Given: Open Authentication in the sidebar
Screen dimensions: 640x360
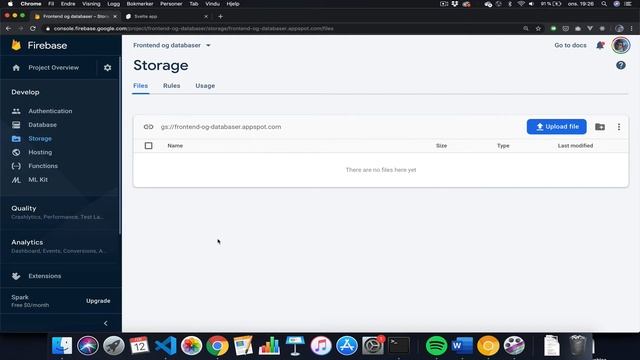Looking at the screenshot, I should tap(50, 111).
